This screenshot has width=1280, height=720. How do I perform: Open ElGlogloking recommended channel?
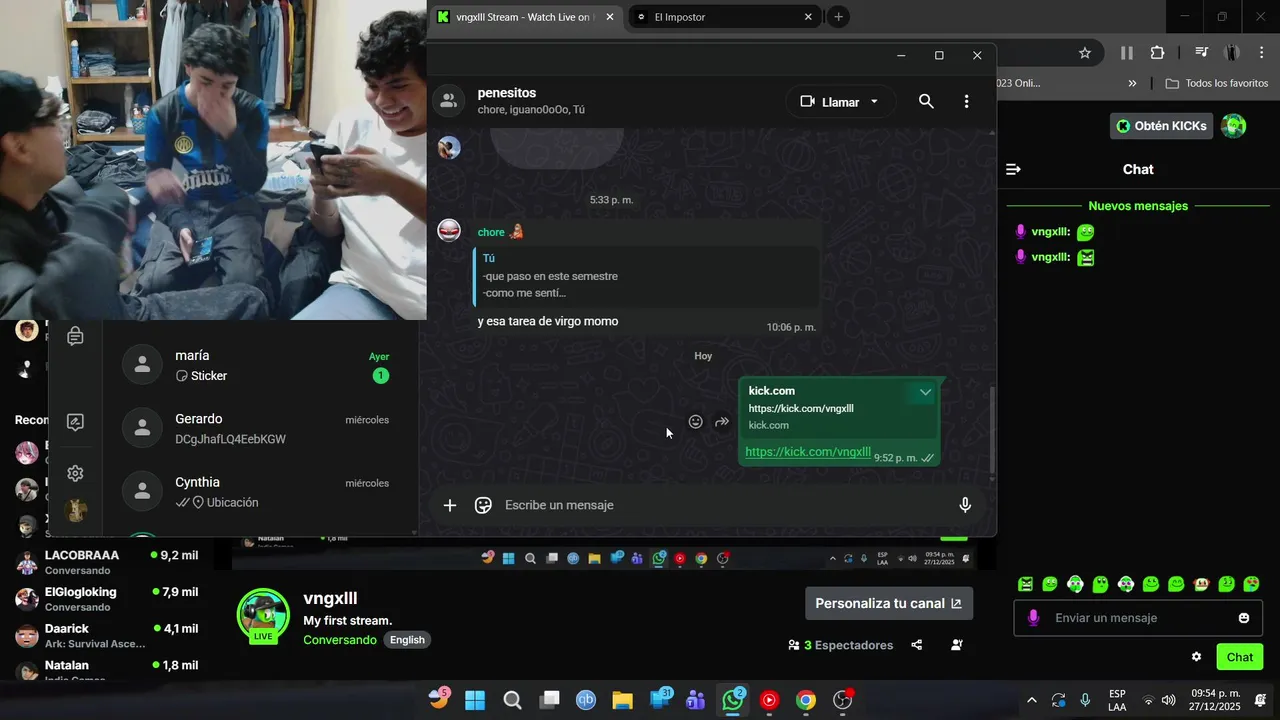click(106, 599)
